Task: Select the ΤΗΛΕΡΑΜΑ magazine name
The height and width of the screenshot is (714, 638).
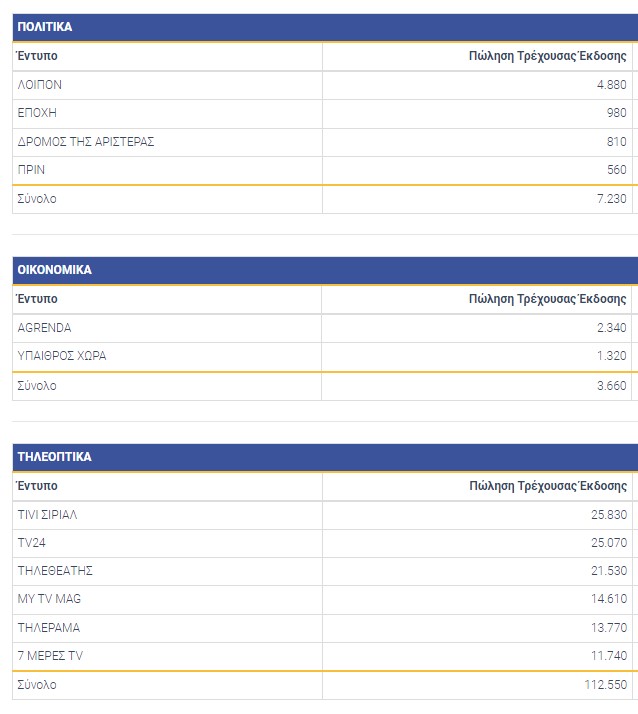Action: point(49,628)
